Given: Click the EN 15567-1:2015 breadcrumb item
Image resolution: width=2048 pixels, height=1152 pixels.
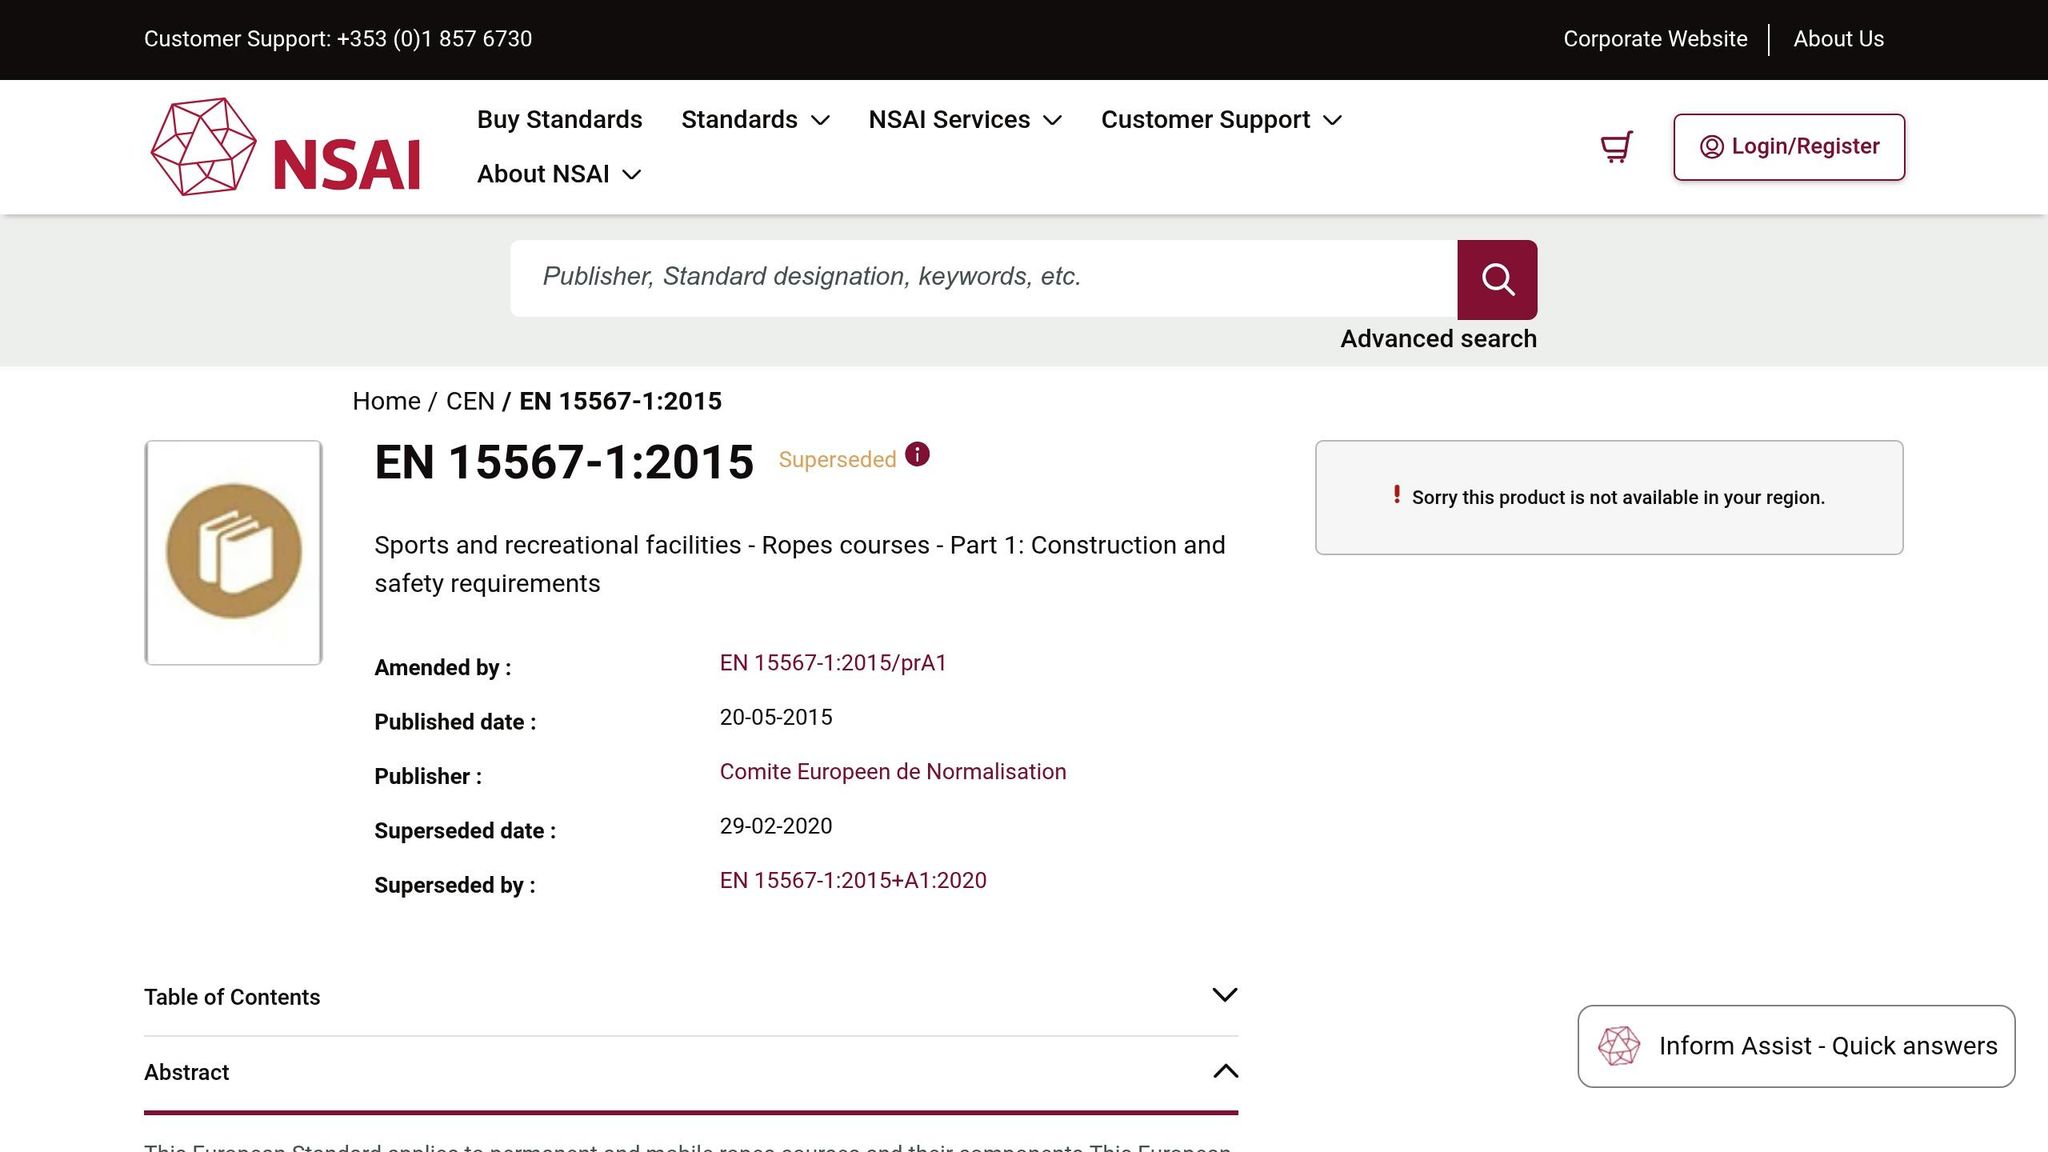Looking at the screenshot, I should pos(620,401).
